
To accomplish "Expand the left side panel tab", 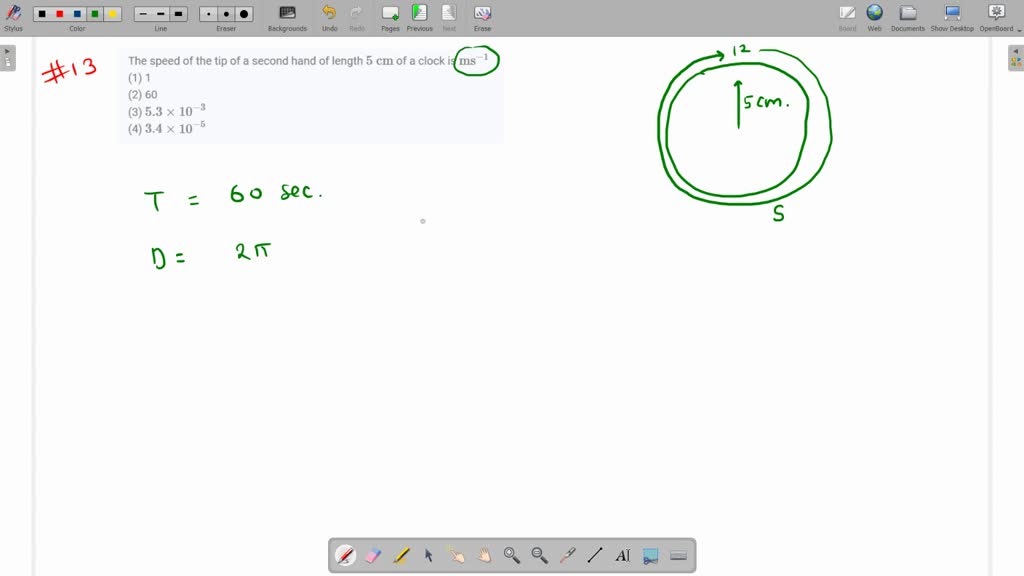I will pyautogui.click(x=8, y=58).
